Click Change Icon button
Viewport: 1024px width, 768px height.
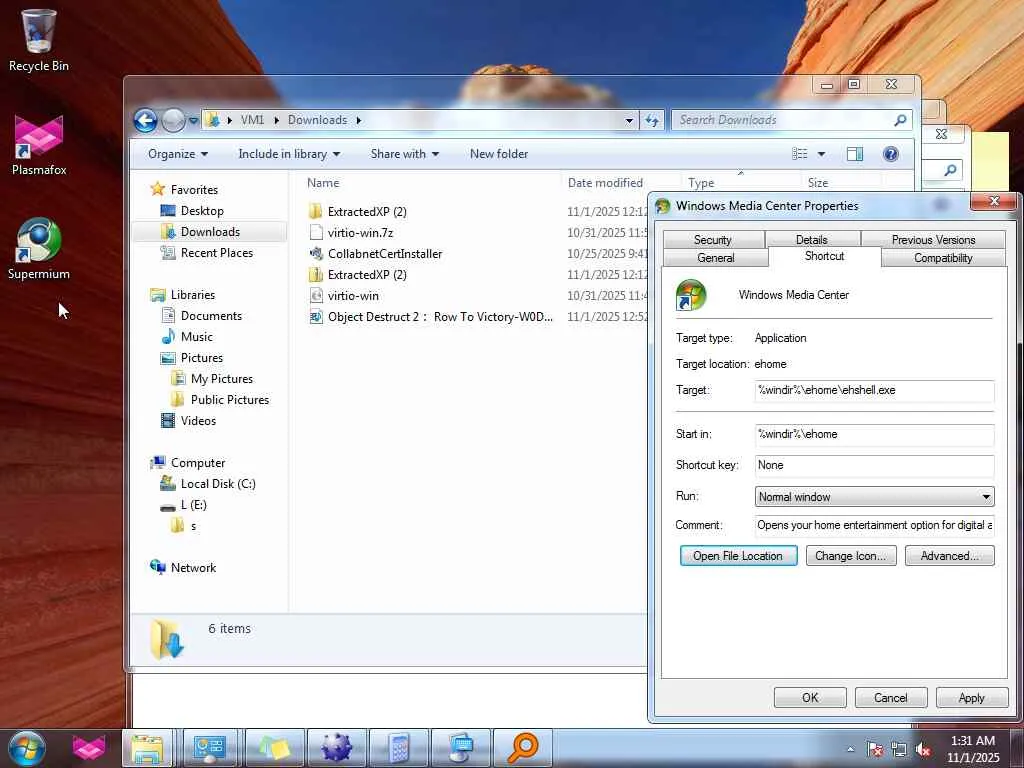(851, 556)
